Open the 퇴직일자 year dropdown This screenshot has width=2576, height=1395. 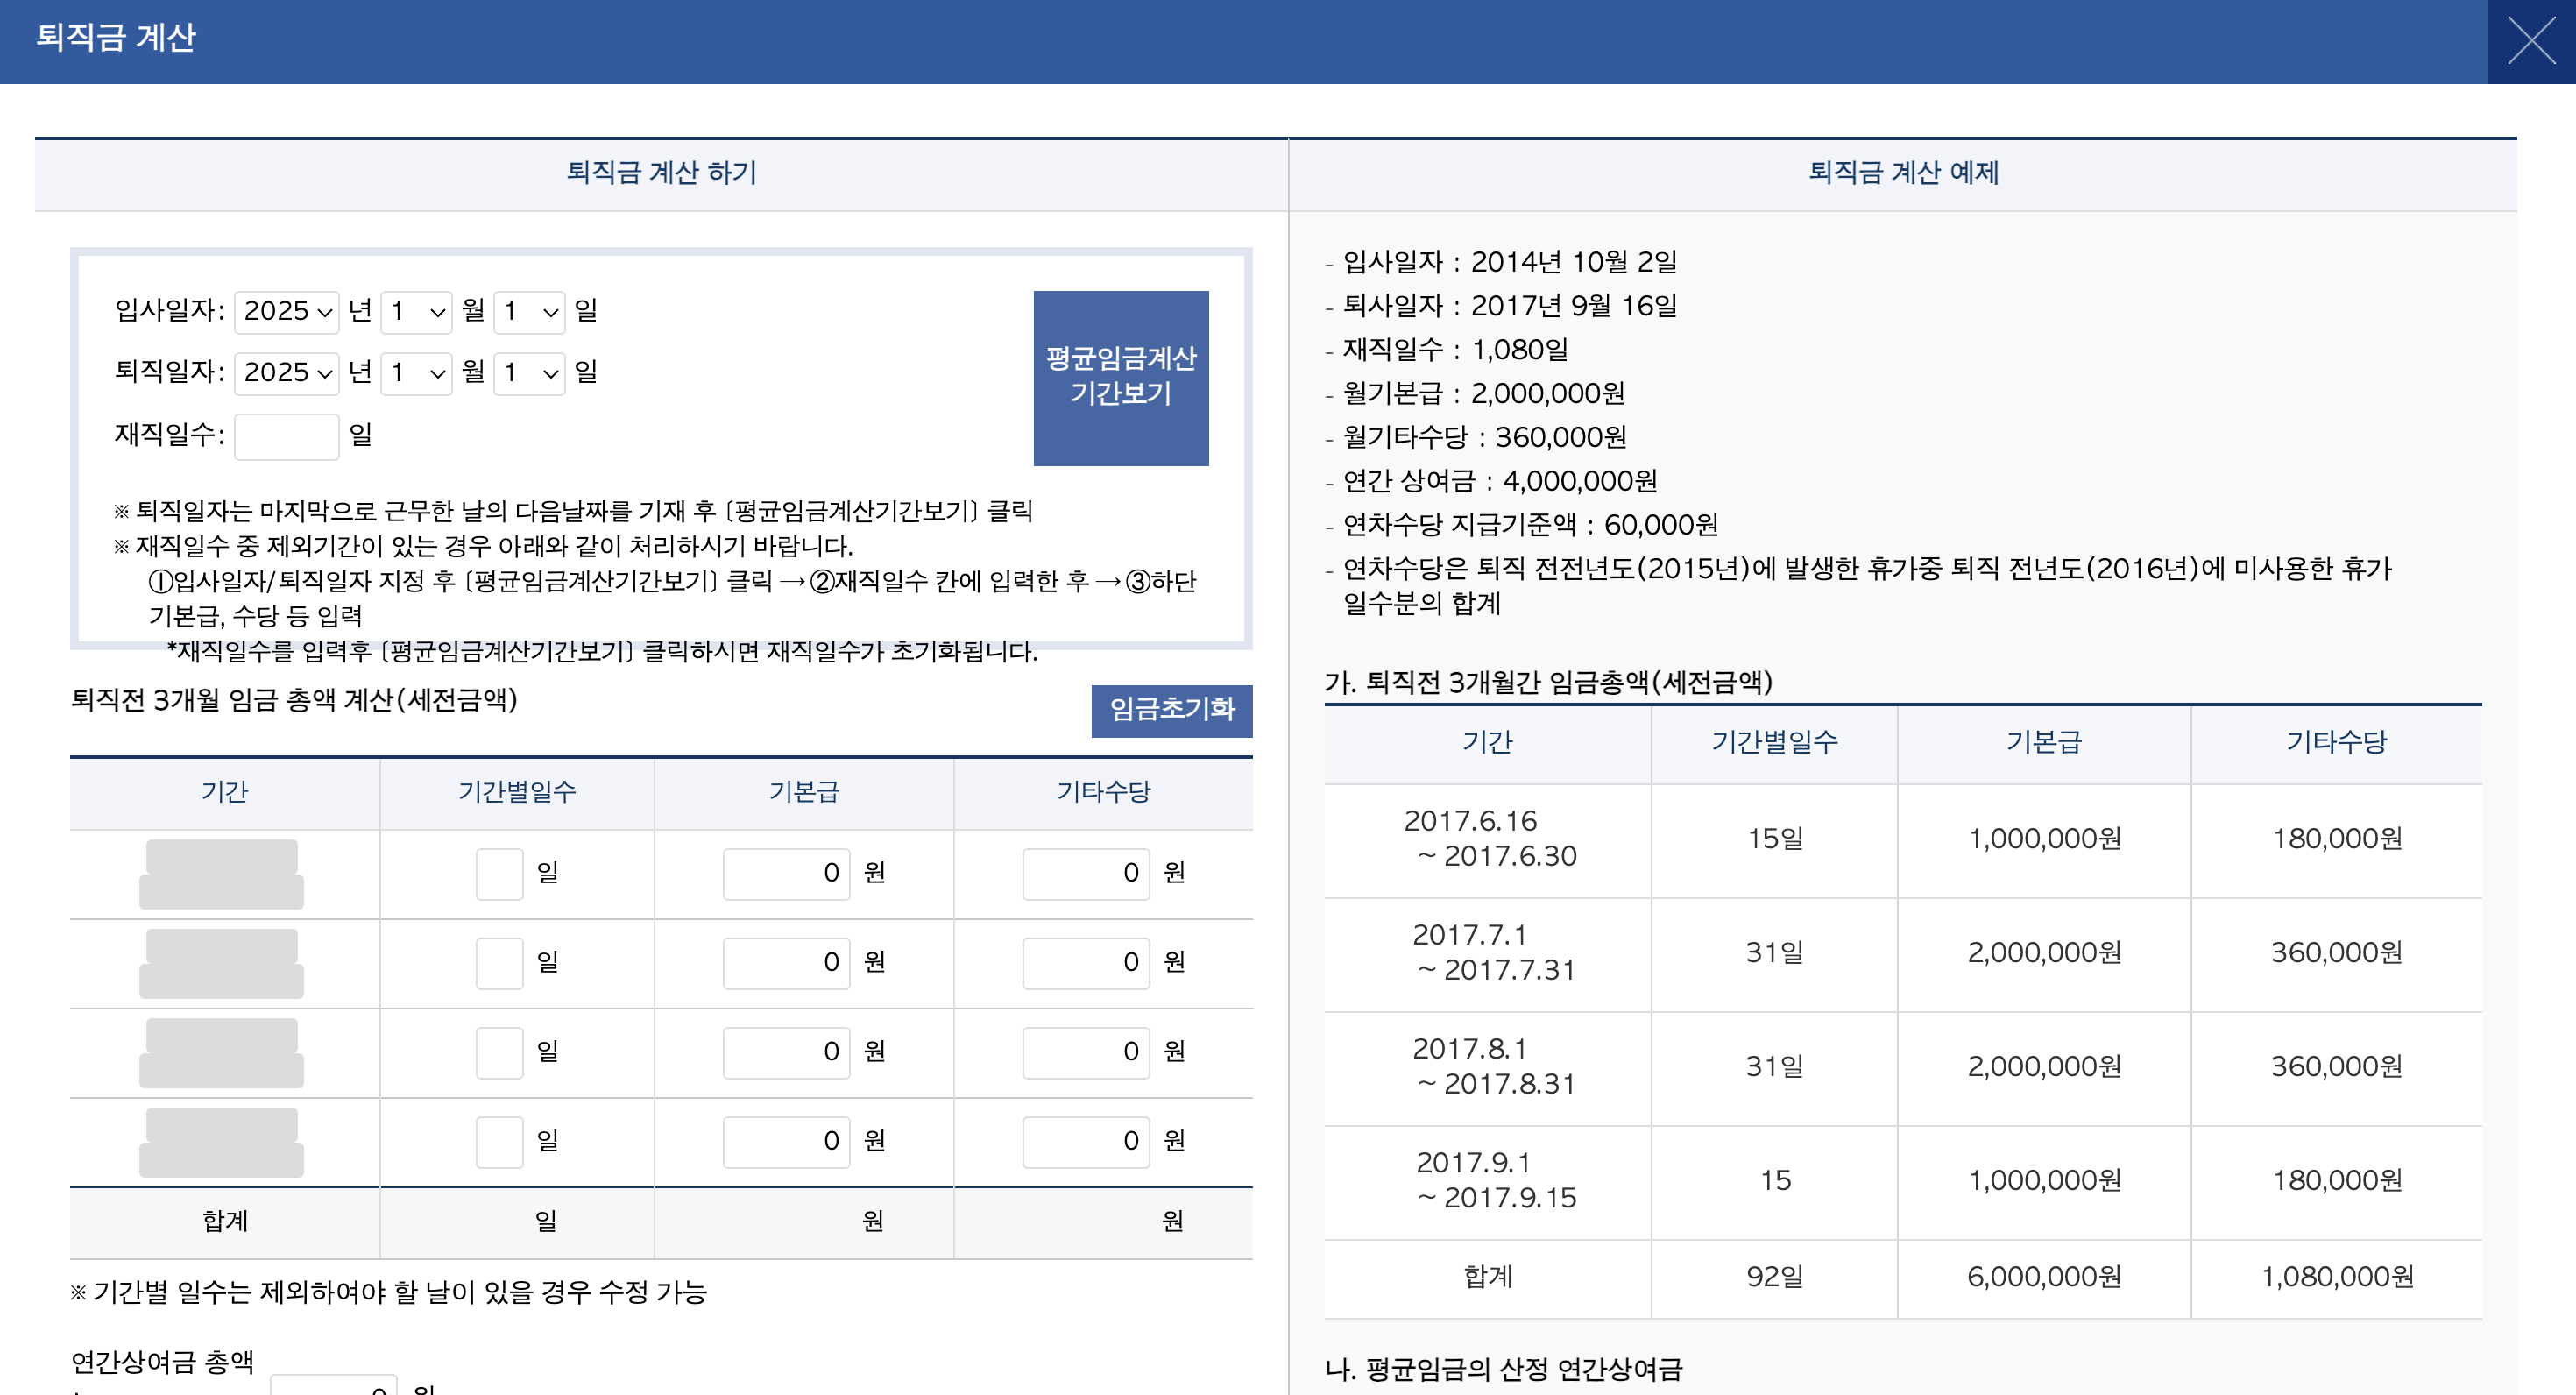[285, 374]
